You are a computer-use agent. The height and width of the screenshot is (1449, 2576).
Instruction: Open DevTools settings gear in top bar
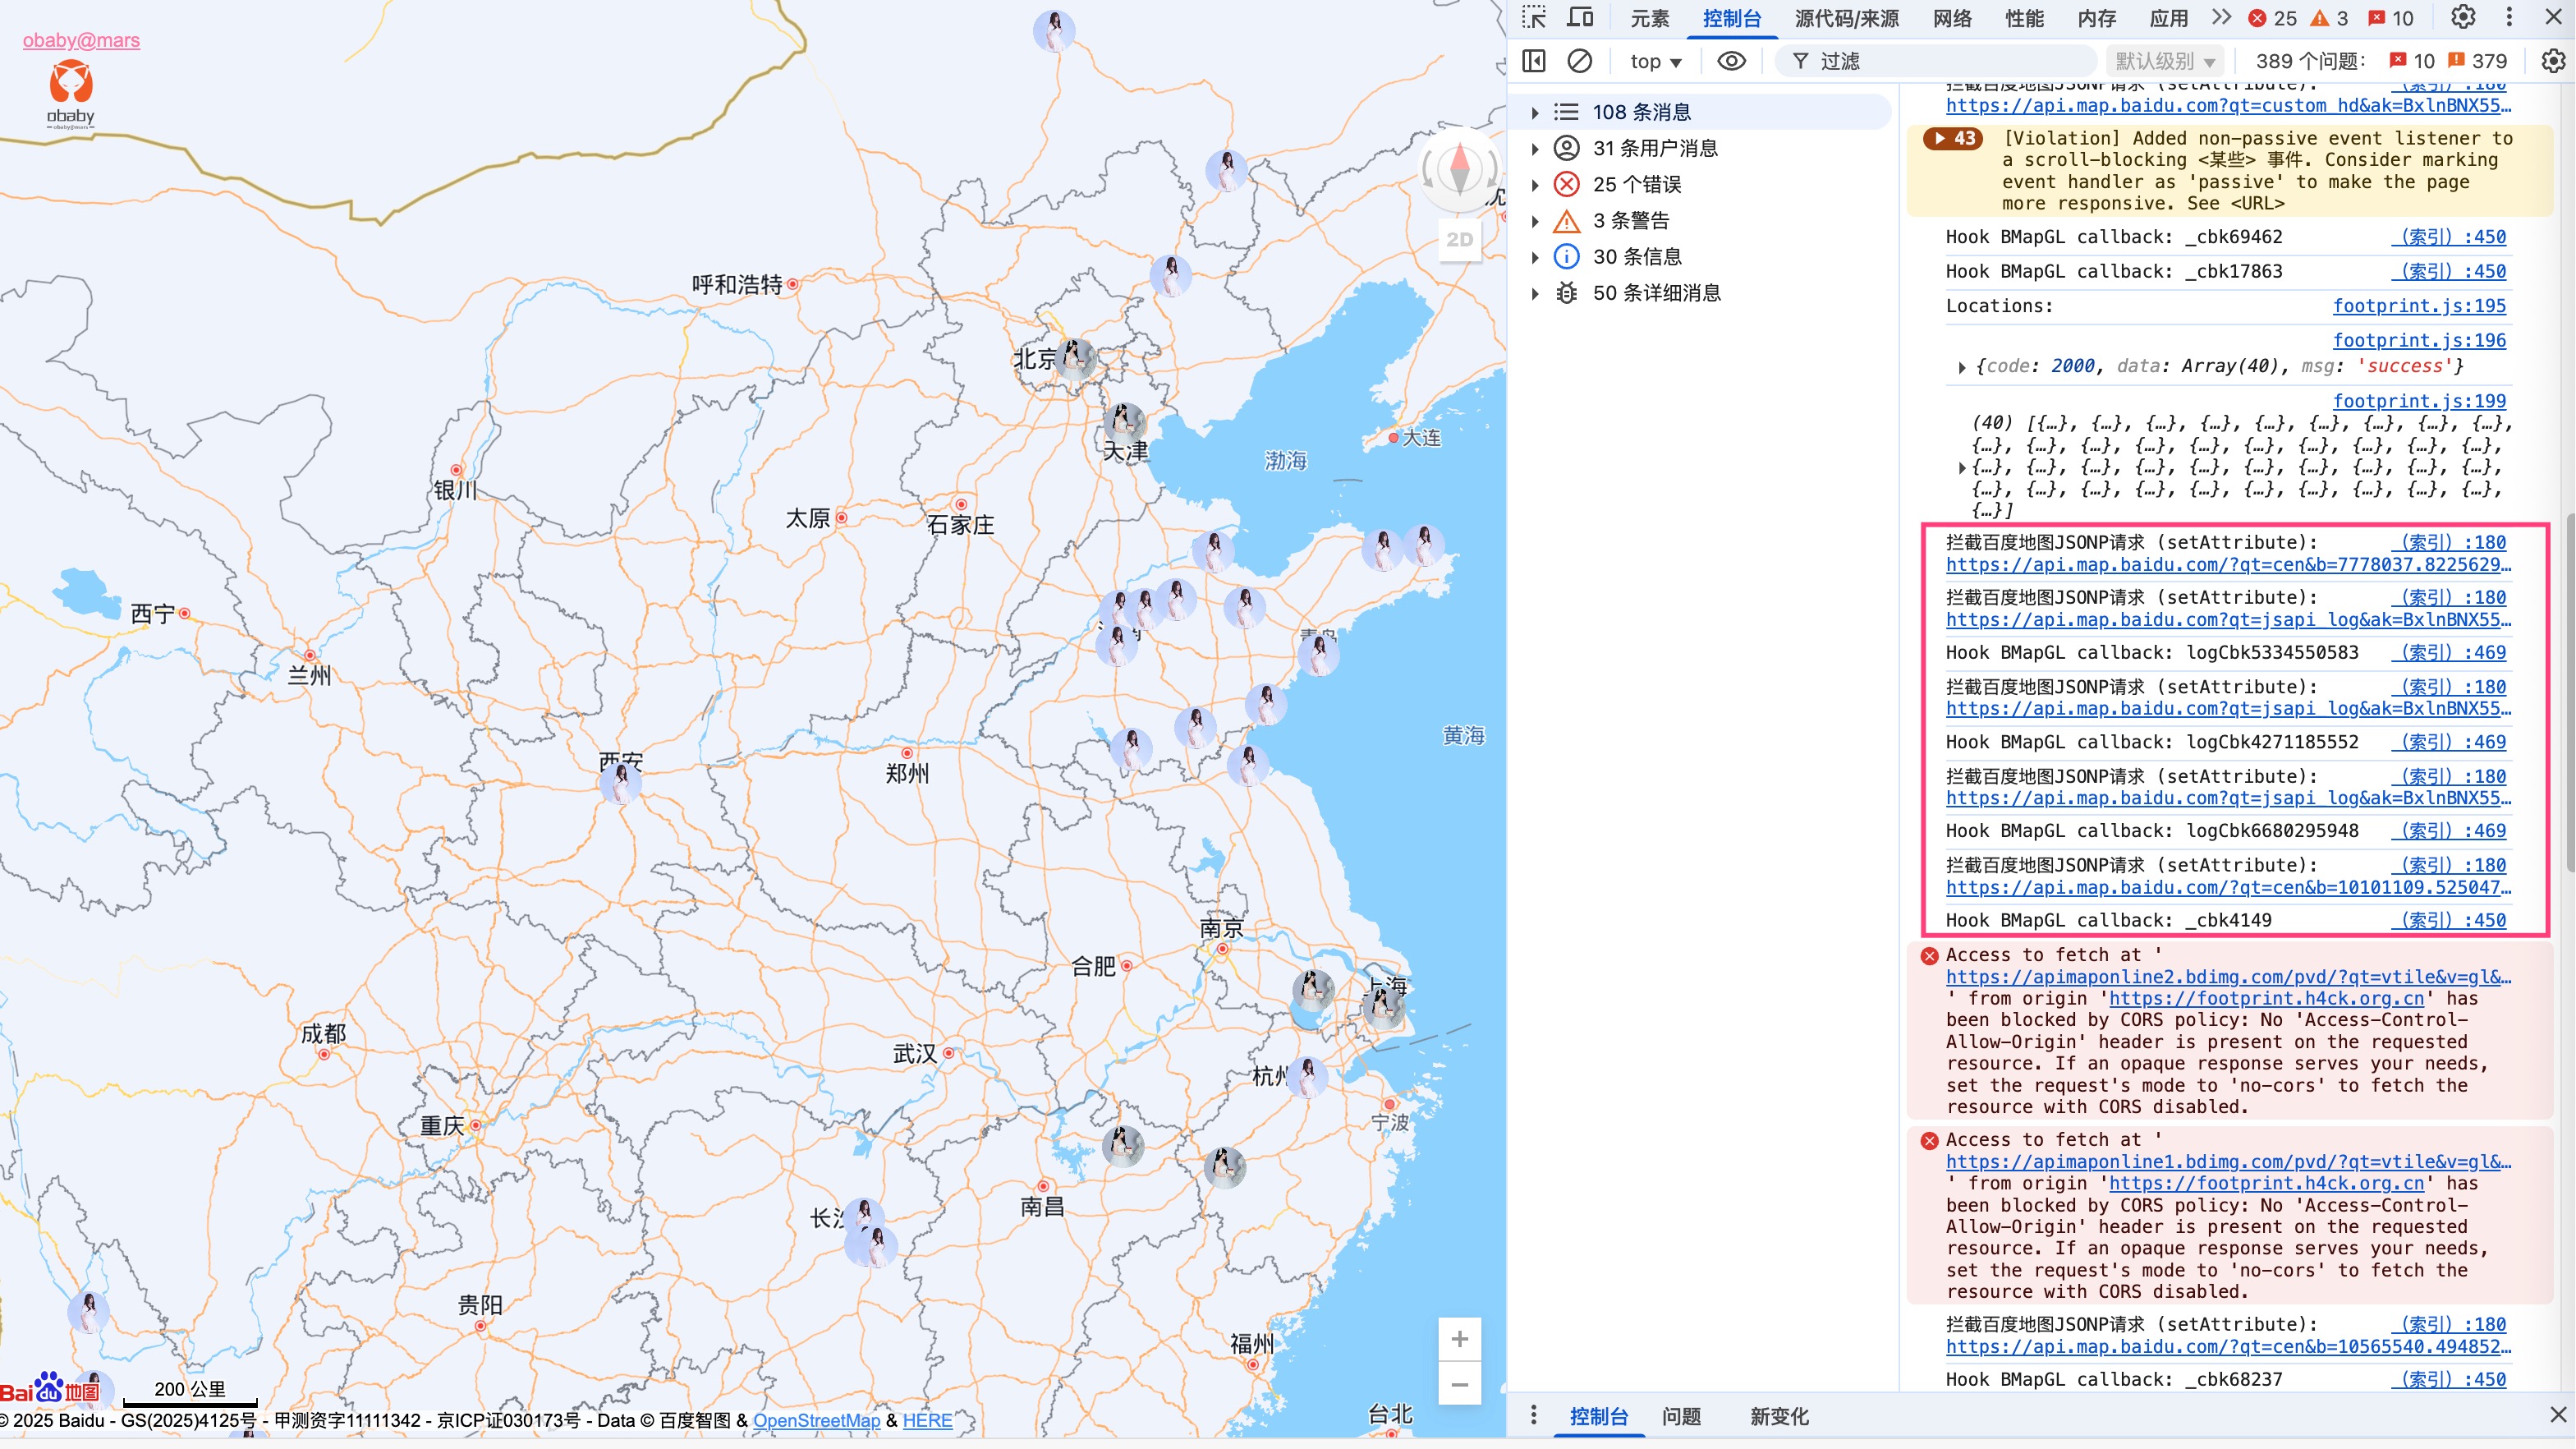2463,18
